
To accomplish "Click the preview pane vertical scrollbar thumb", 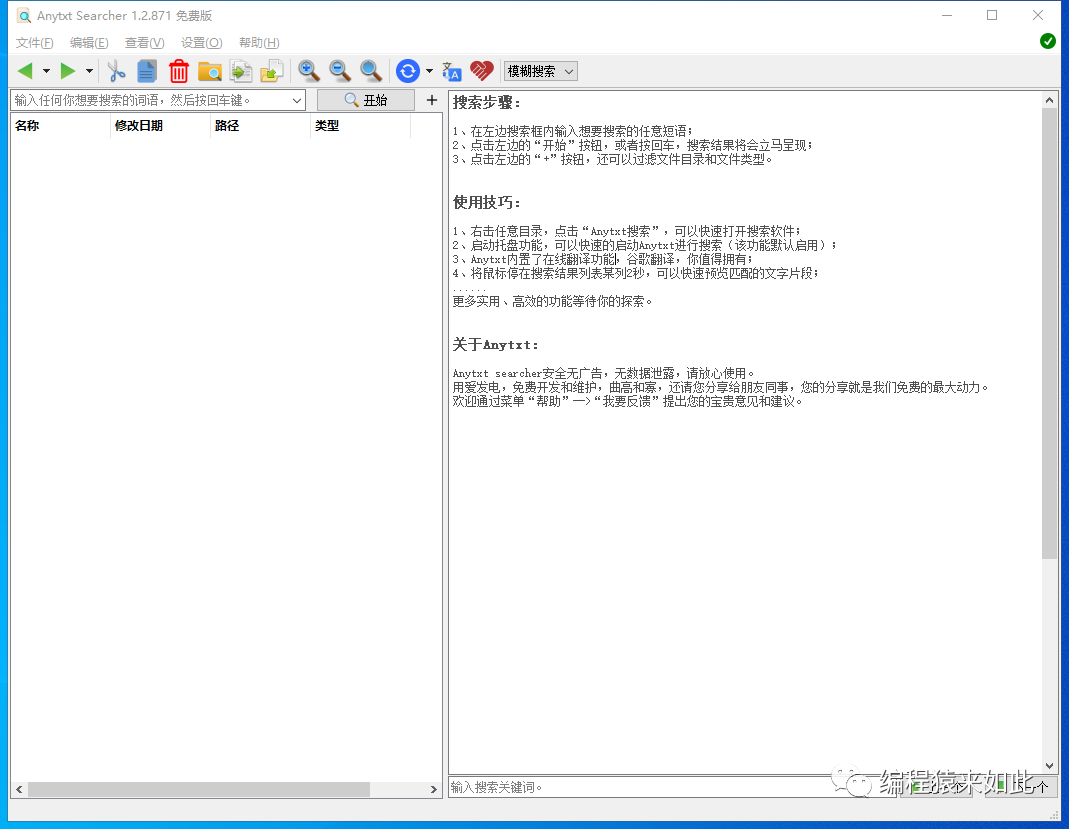I will [1049, 333].
